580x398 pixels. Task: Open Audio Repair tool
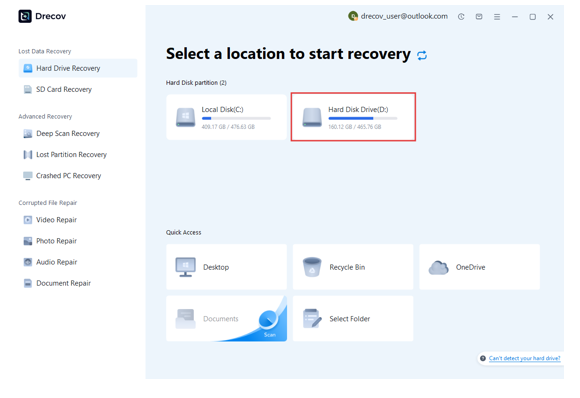point(78,262)
